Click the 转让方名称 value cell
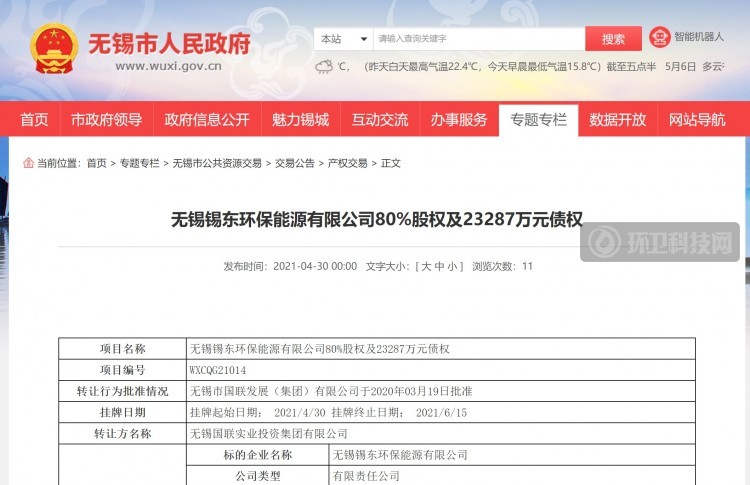This screenshot has width=750, height=485. coord(441,434)
